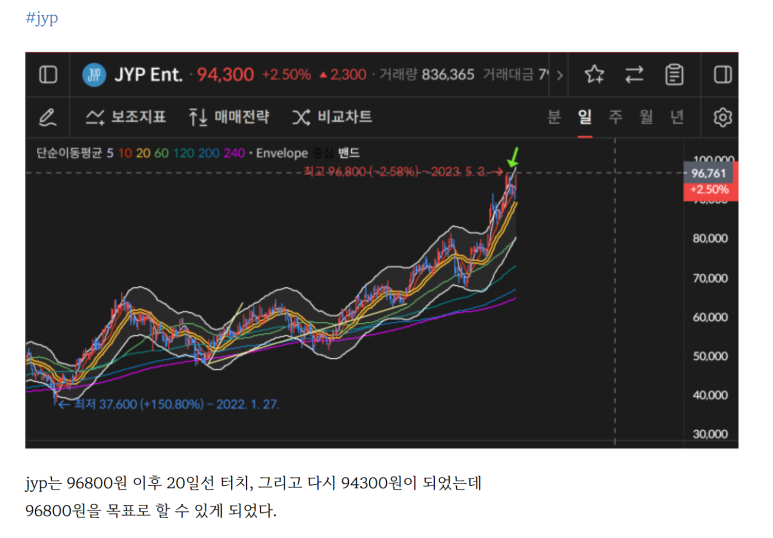This screenshot has width=773, height=538.
Task: Open 매매전략 trading strategy menu
Action: coord(229,117)
